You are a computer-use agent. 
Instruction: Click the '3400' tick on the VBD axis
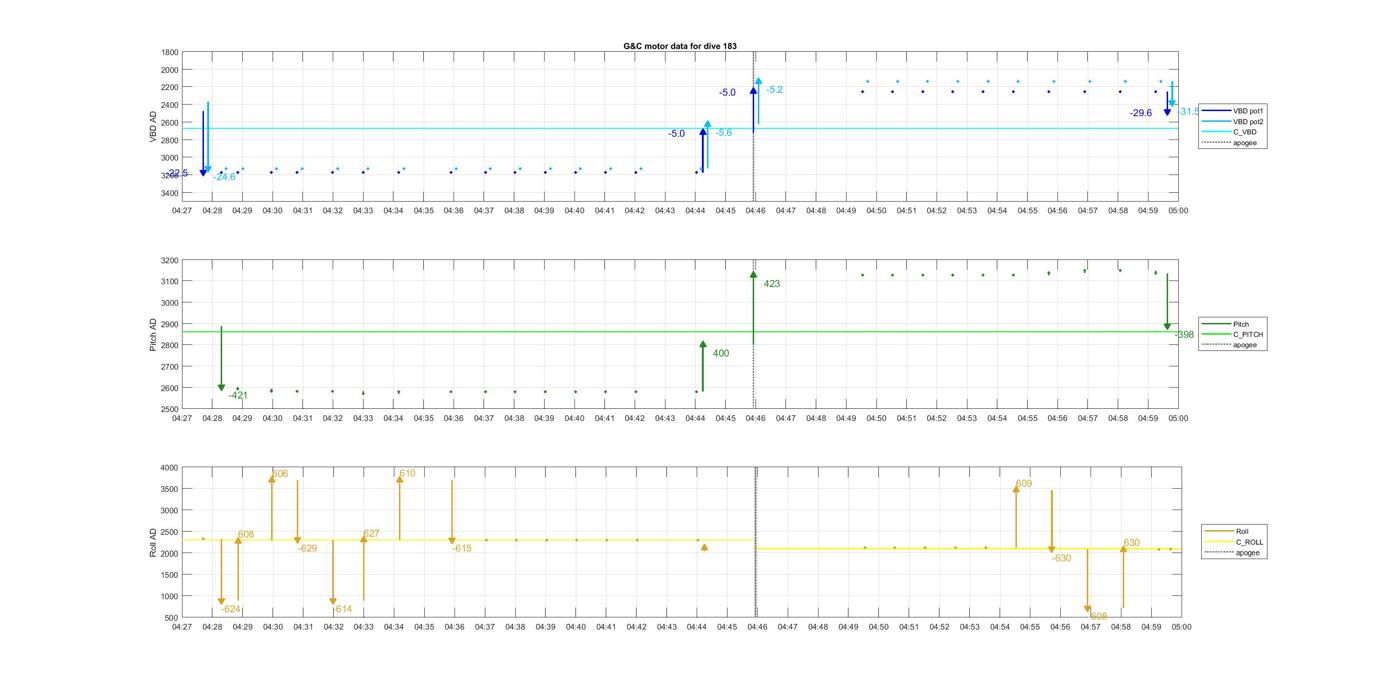point(170,193)
